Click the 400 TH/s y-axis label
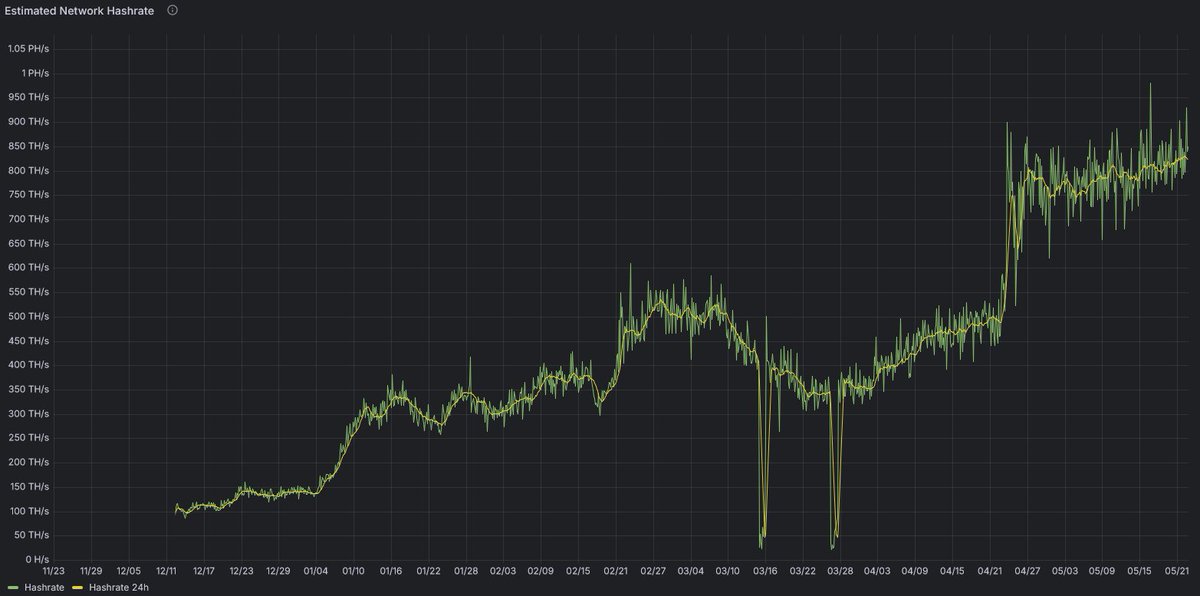 coord(29,365)
